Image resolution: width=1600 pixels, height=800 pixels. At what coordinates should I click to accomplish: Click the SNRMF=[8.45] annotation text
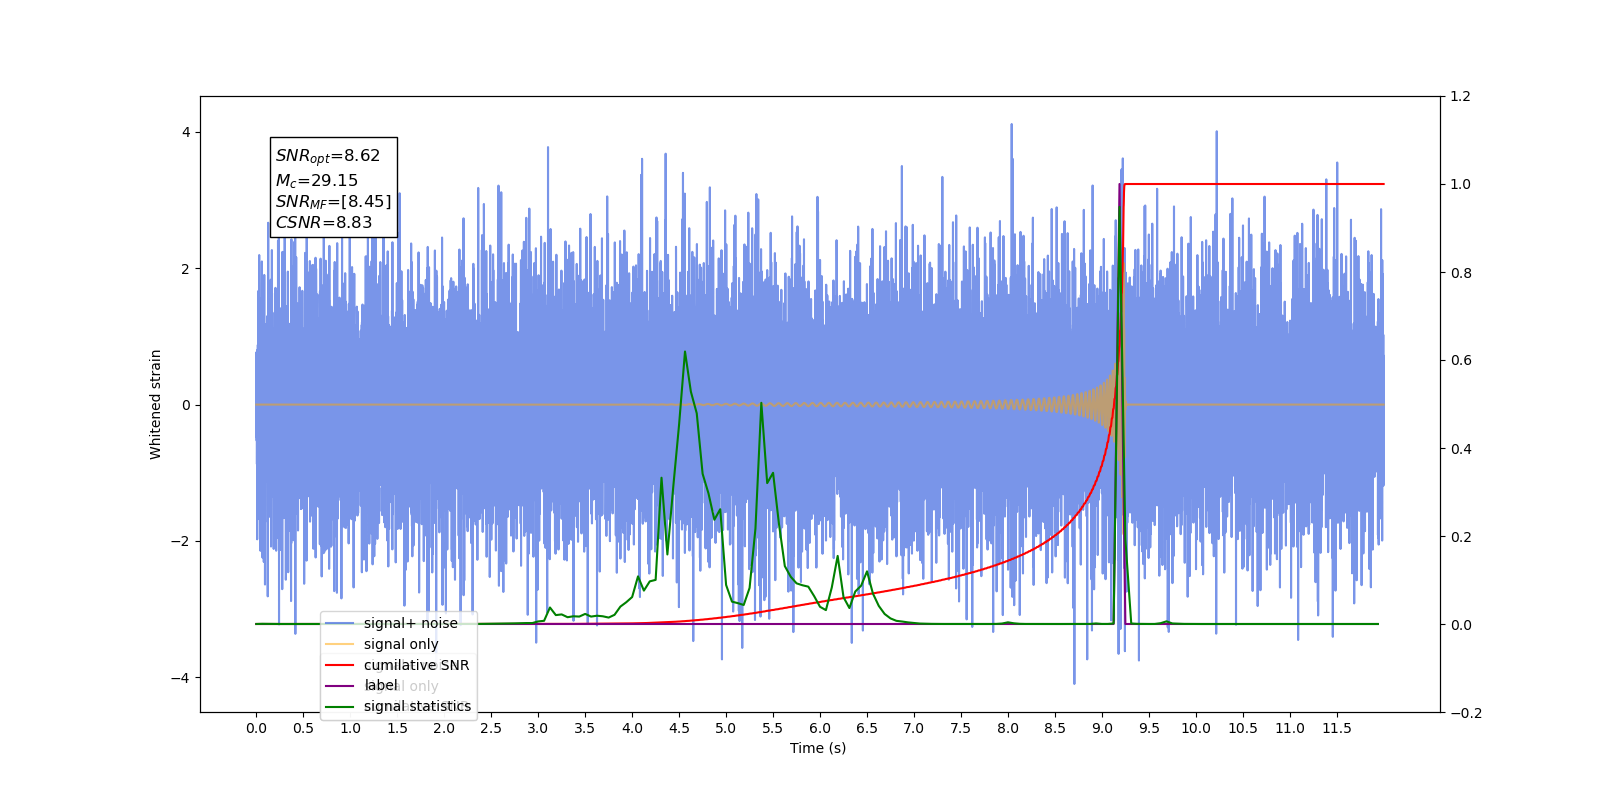(334, 202)
